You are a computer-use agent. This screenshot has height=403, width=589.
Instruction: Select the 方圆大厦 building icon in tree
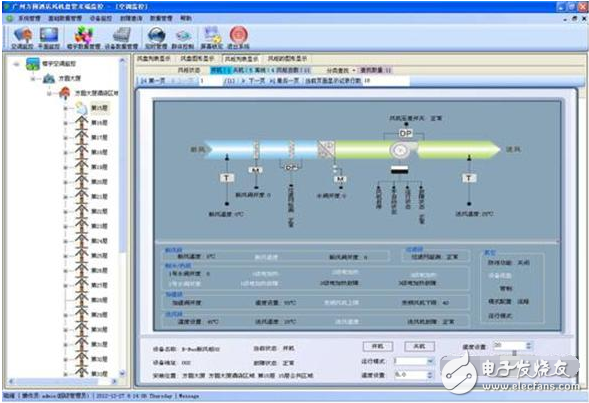(x=49, y=78)
